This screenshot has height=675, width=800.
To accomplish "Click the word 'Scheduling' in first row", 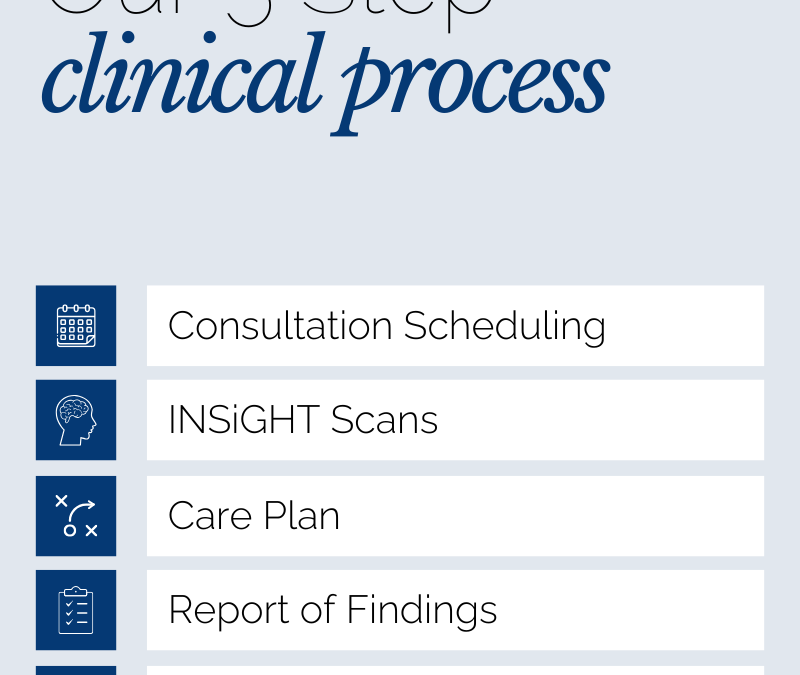I will [505, 327].
